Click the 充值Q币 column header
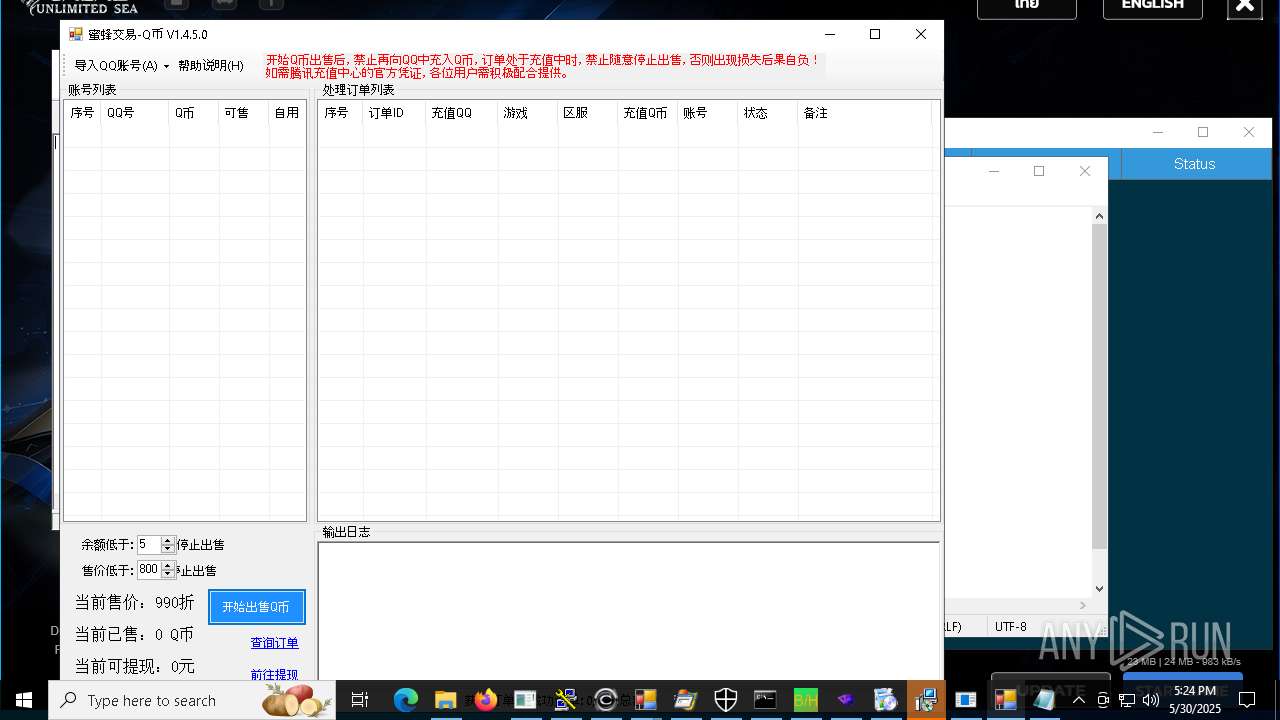 pyautogui.click(x=648, y=113)
